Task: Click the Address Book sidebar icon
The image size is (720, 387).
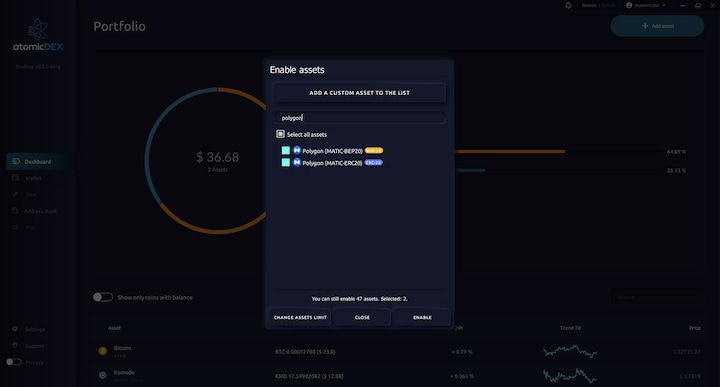Action: [x=15, y=211]
